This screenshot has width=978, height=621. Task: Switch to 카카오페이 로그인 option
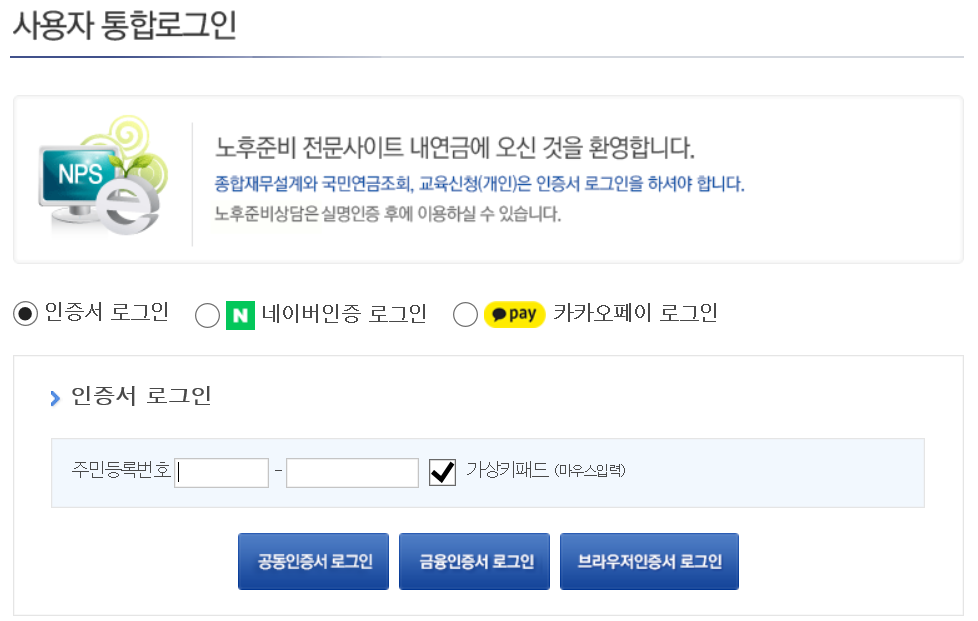[465, 314]
